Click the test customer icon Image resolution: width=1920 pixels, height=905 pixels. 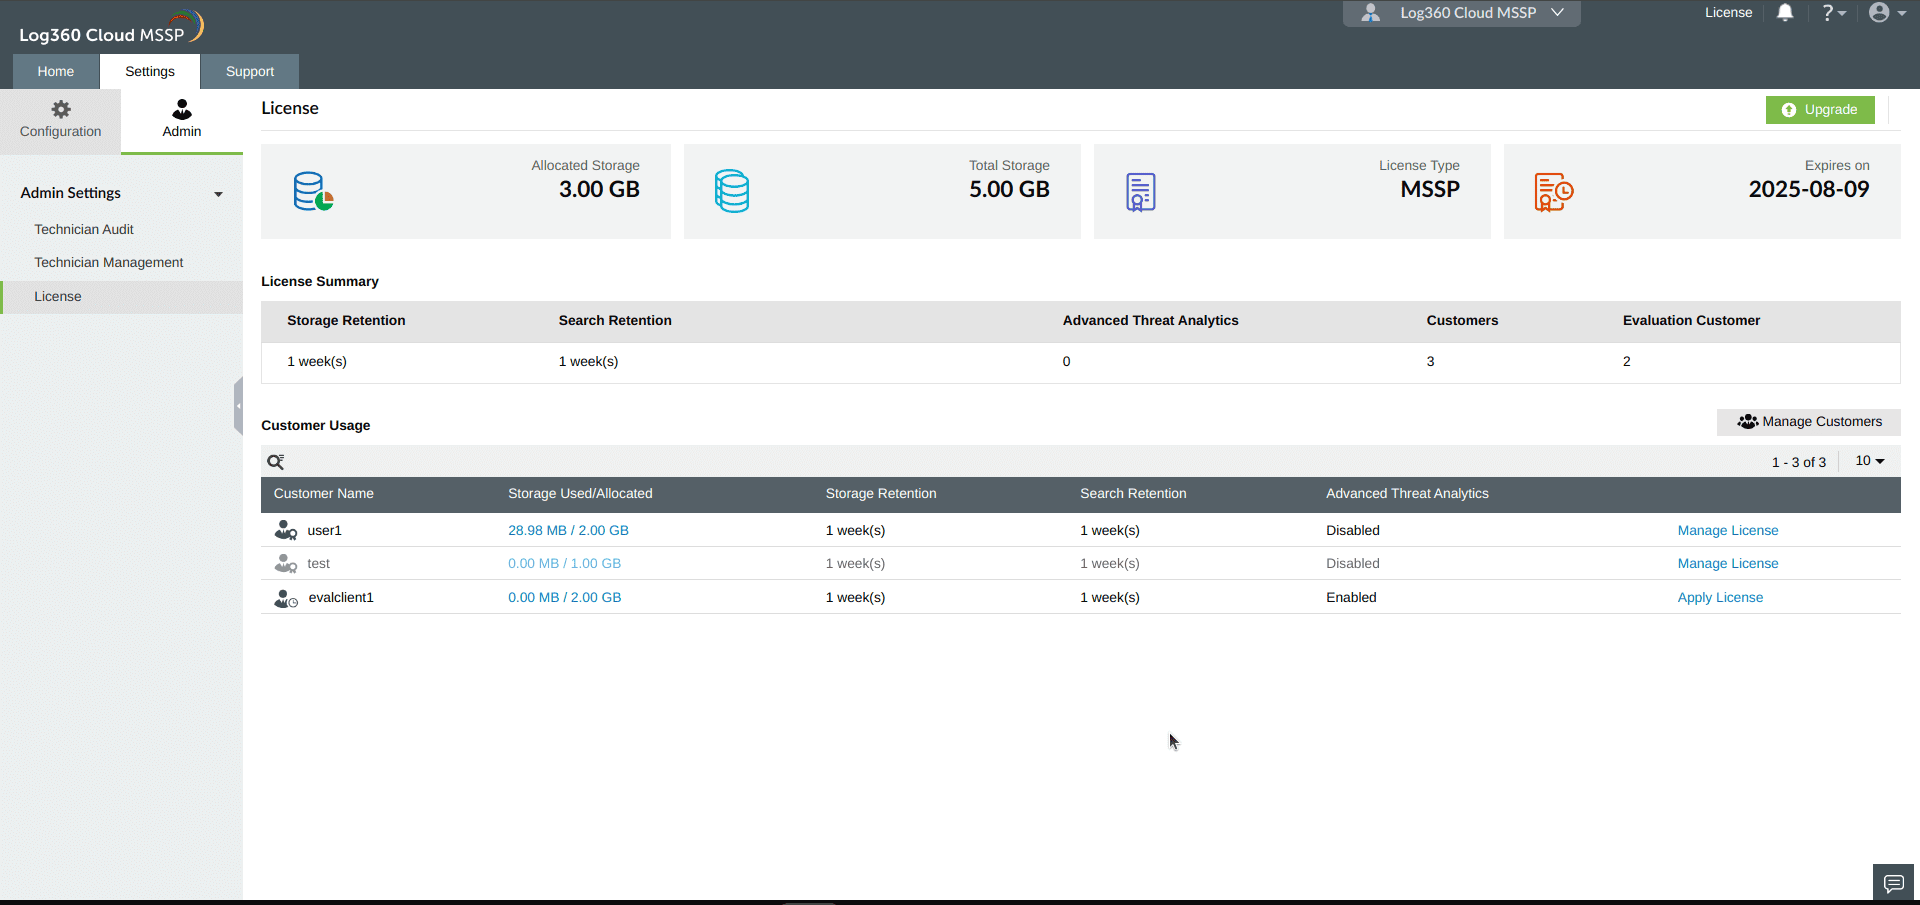tap(286, 564)
